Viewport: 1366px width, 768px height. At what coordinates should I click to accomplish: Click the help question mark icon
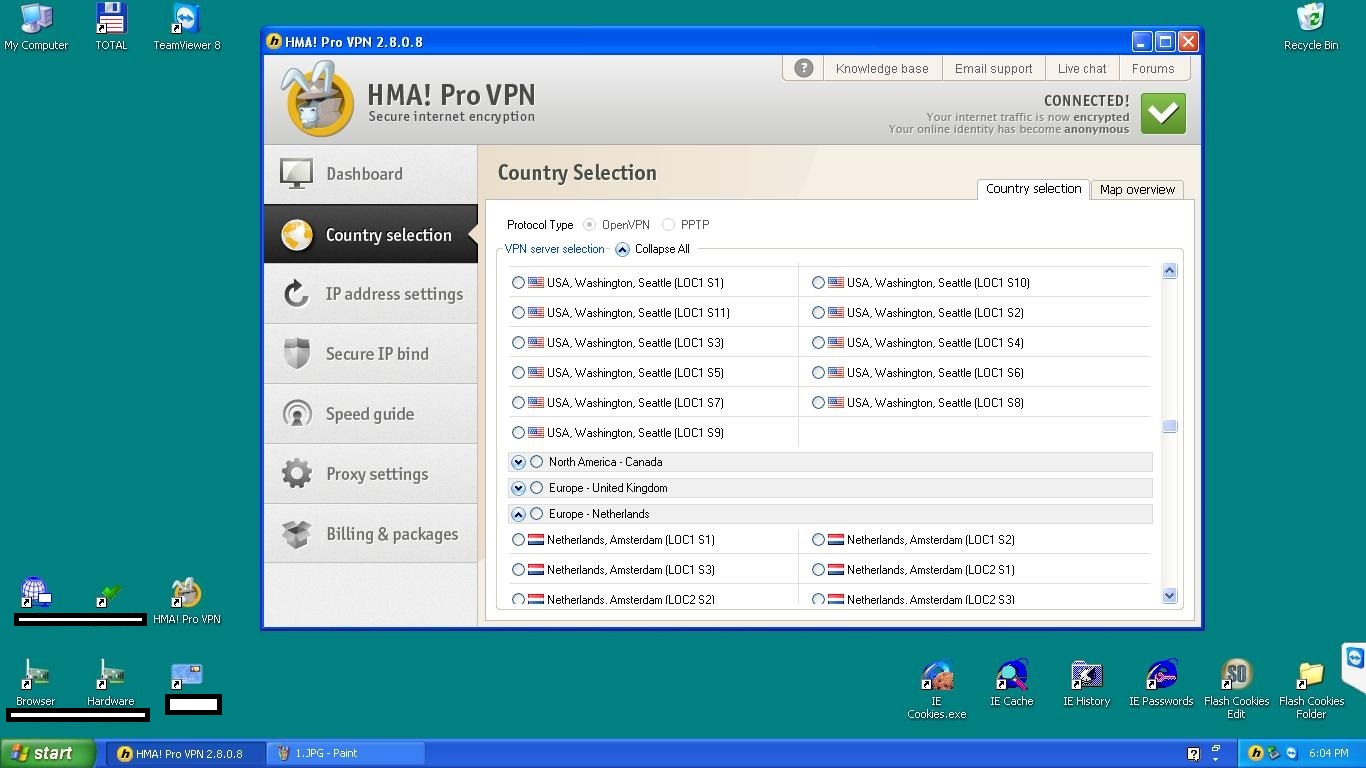pos(803,68)
